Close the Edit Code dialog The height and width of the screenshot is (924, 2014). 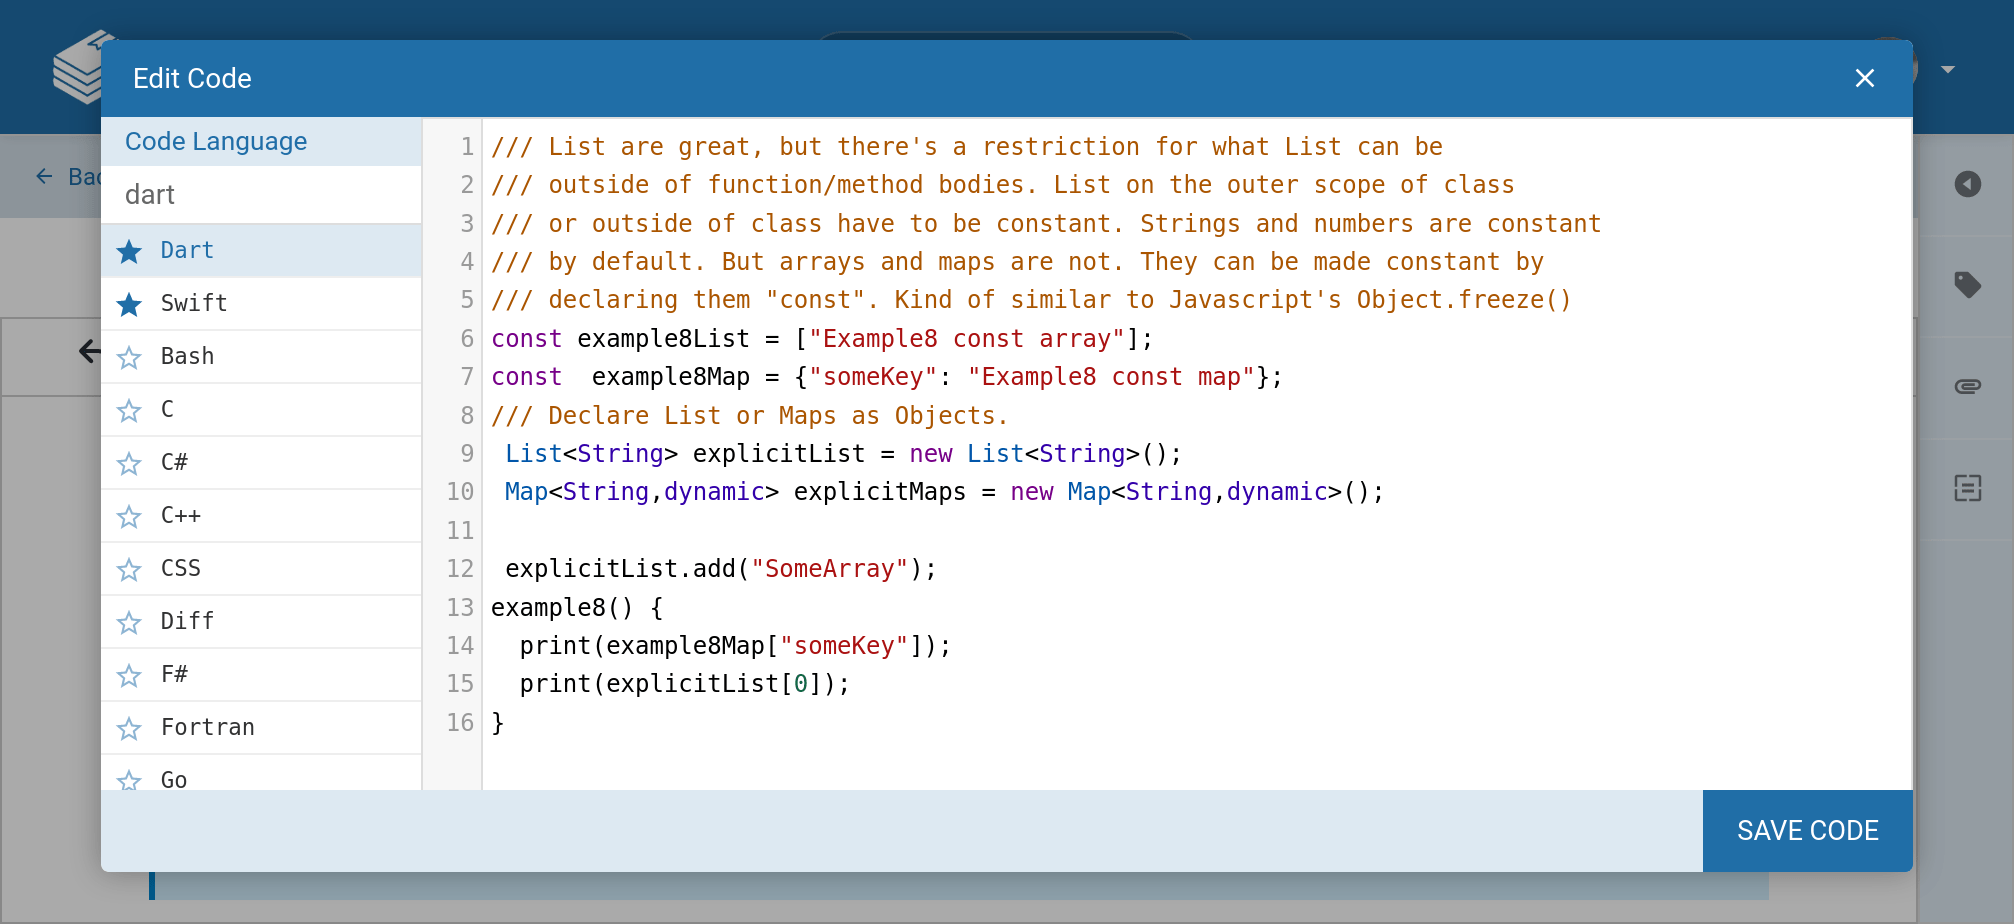[x=1864, y=78]
